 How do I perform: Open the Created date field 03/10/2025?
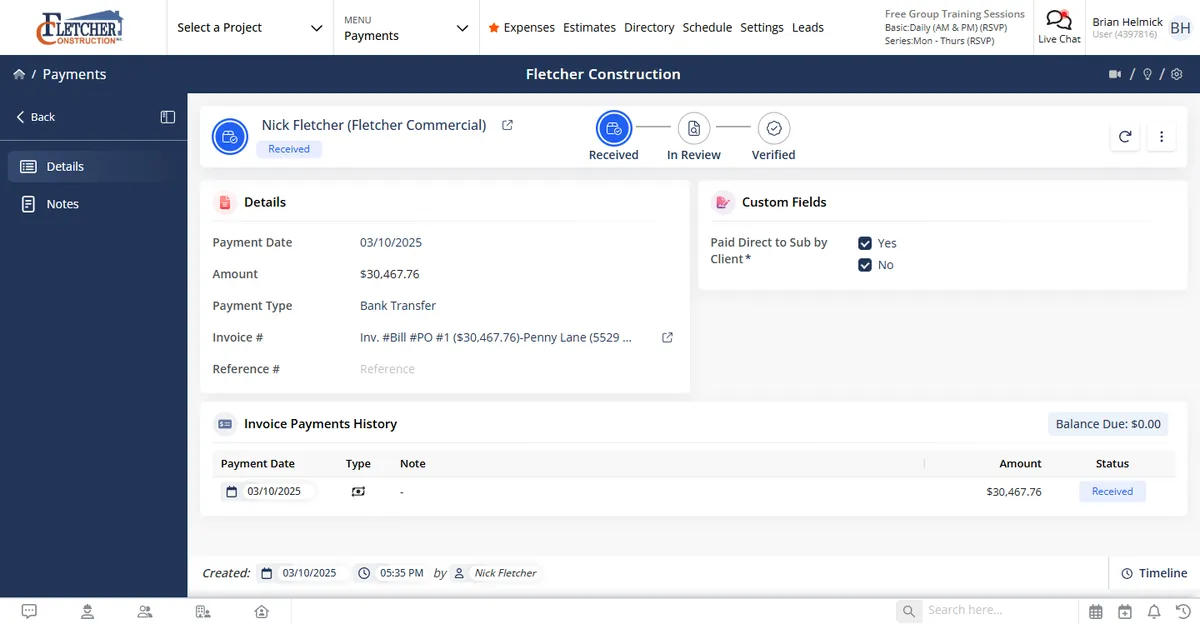(x=303, y=573)
